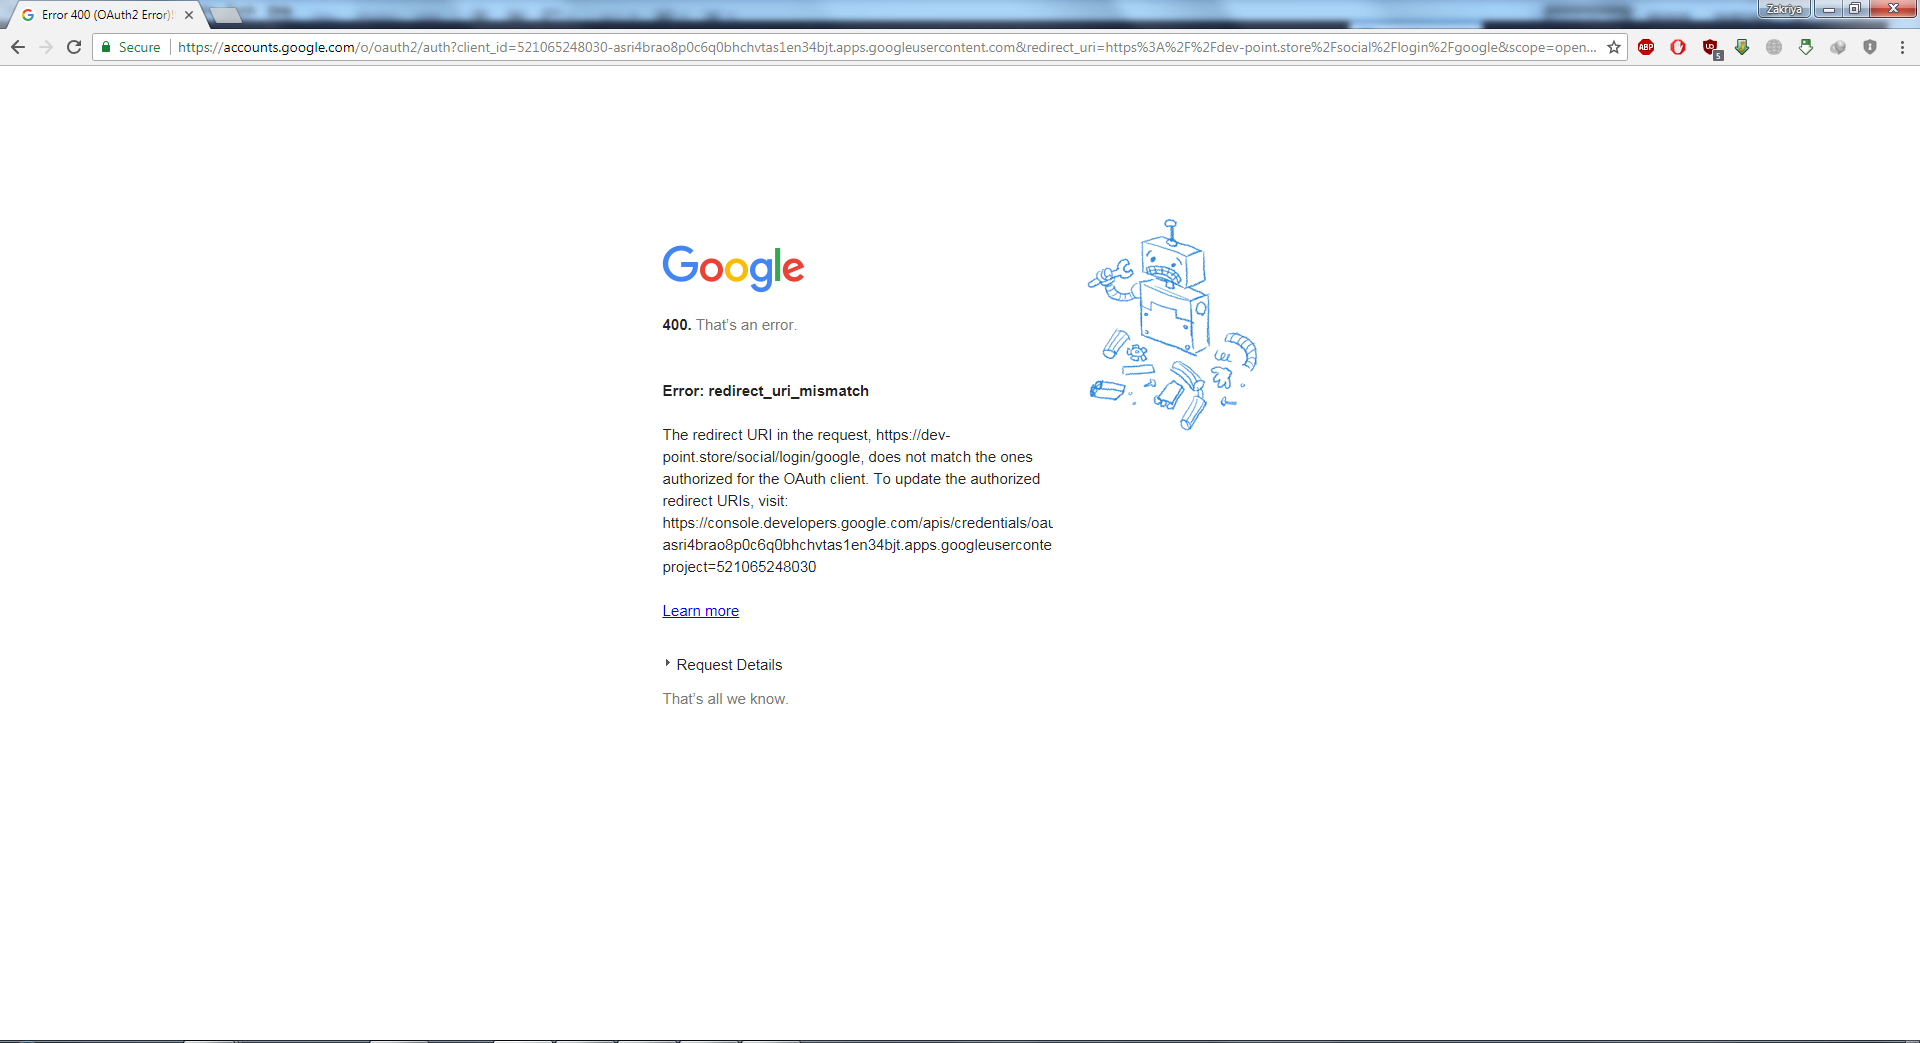Click the gray globe extension icon
The image size is (1920, 1043).
pos(1774,47)
